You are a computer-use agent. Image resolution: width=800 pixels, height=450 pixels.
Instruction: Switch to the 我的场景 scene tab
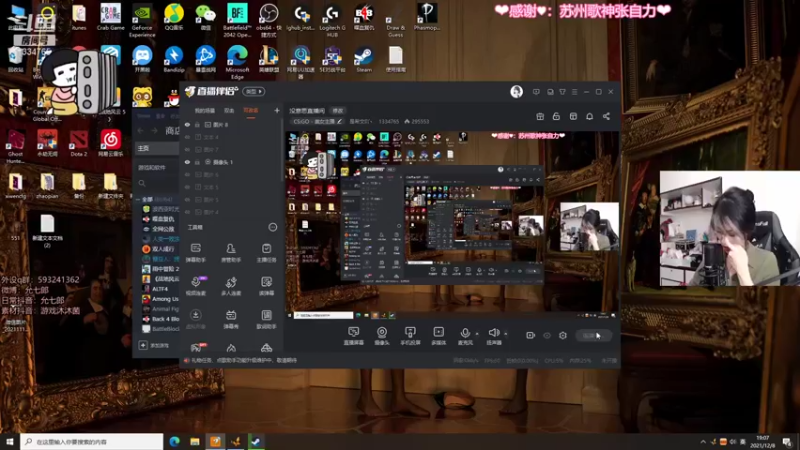pyautogui.click(x=205, y=110)
